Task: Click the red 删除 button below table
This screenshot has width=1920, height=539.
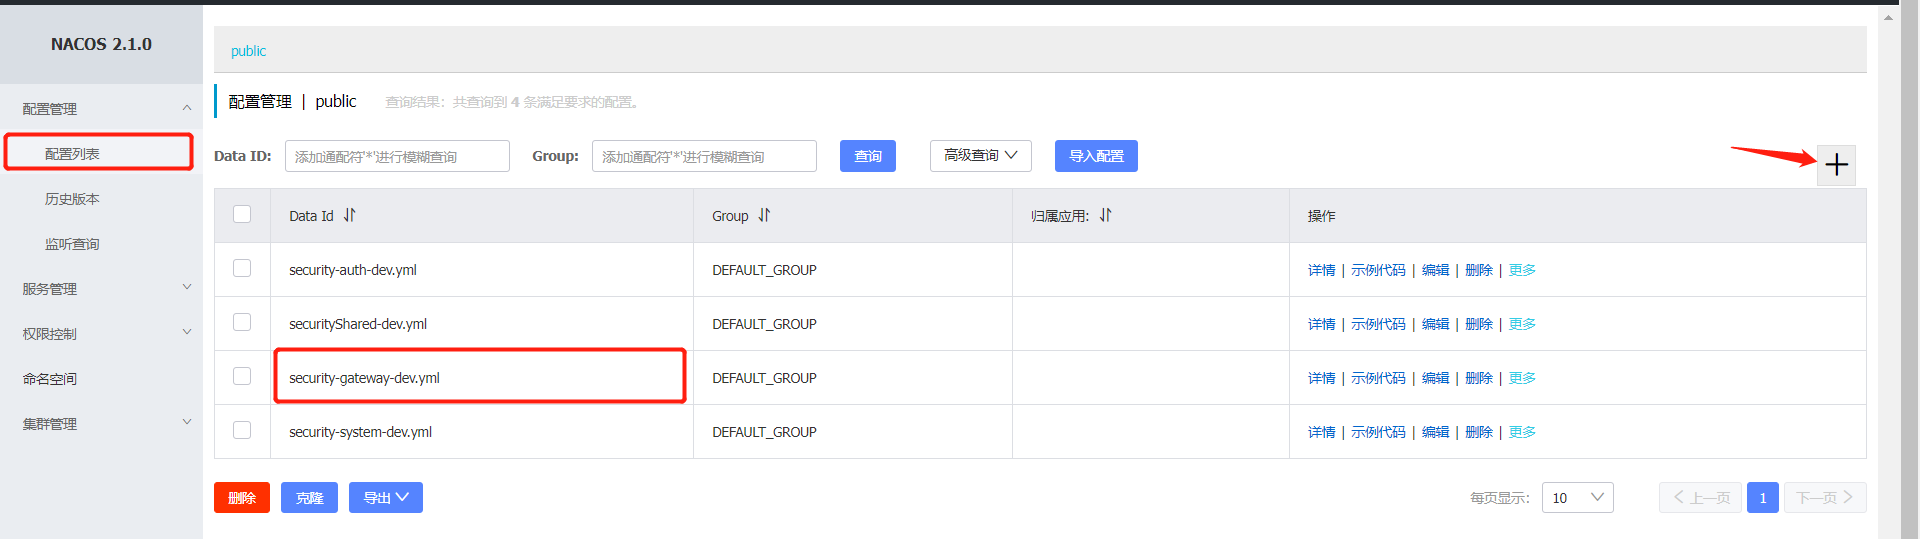Action: point(242,498)
